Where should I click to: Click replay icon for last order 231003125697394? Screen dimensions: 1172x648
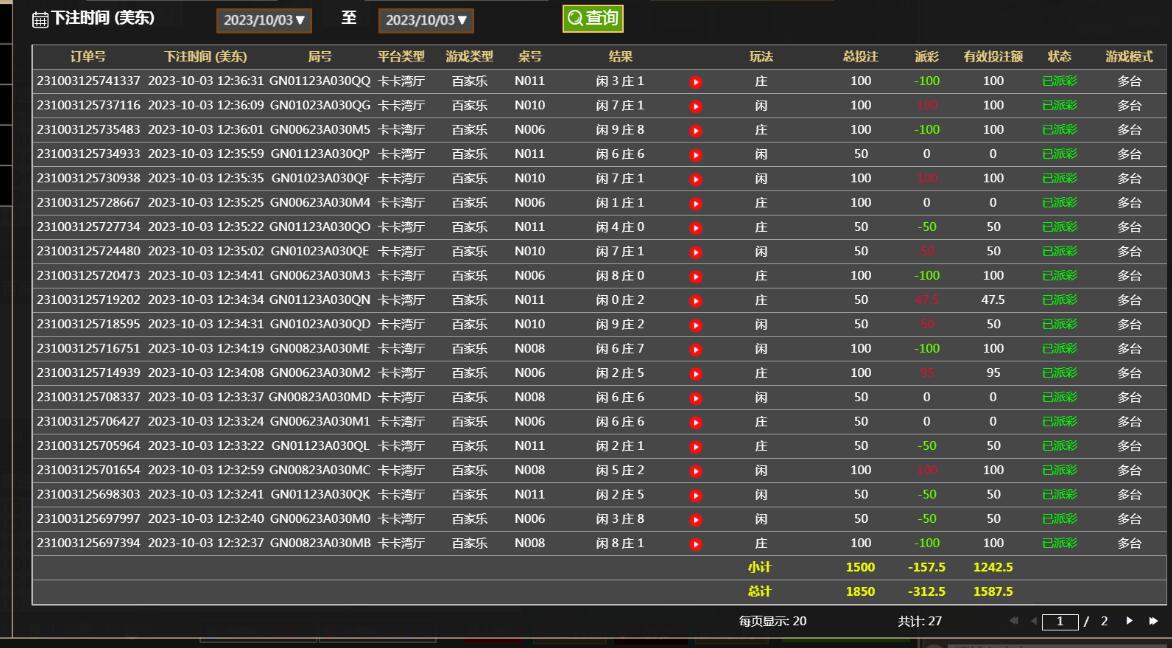(696, 544)
